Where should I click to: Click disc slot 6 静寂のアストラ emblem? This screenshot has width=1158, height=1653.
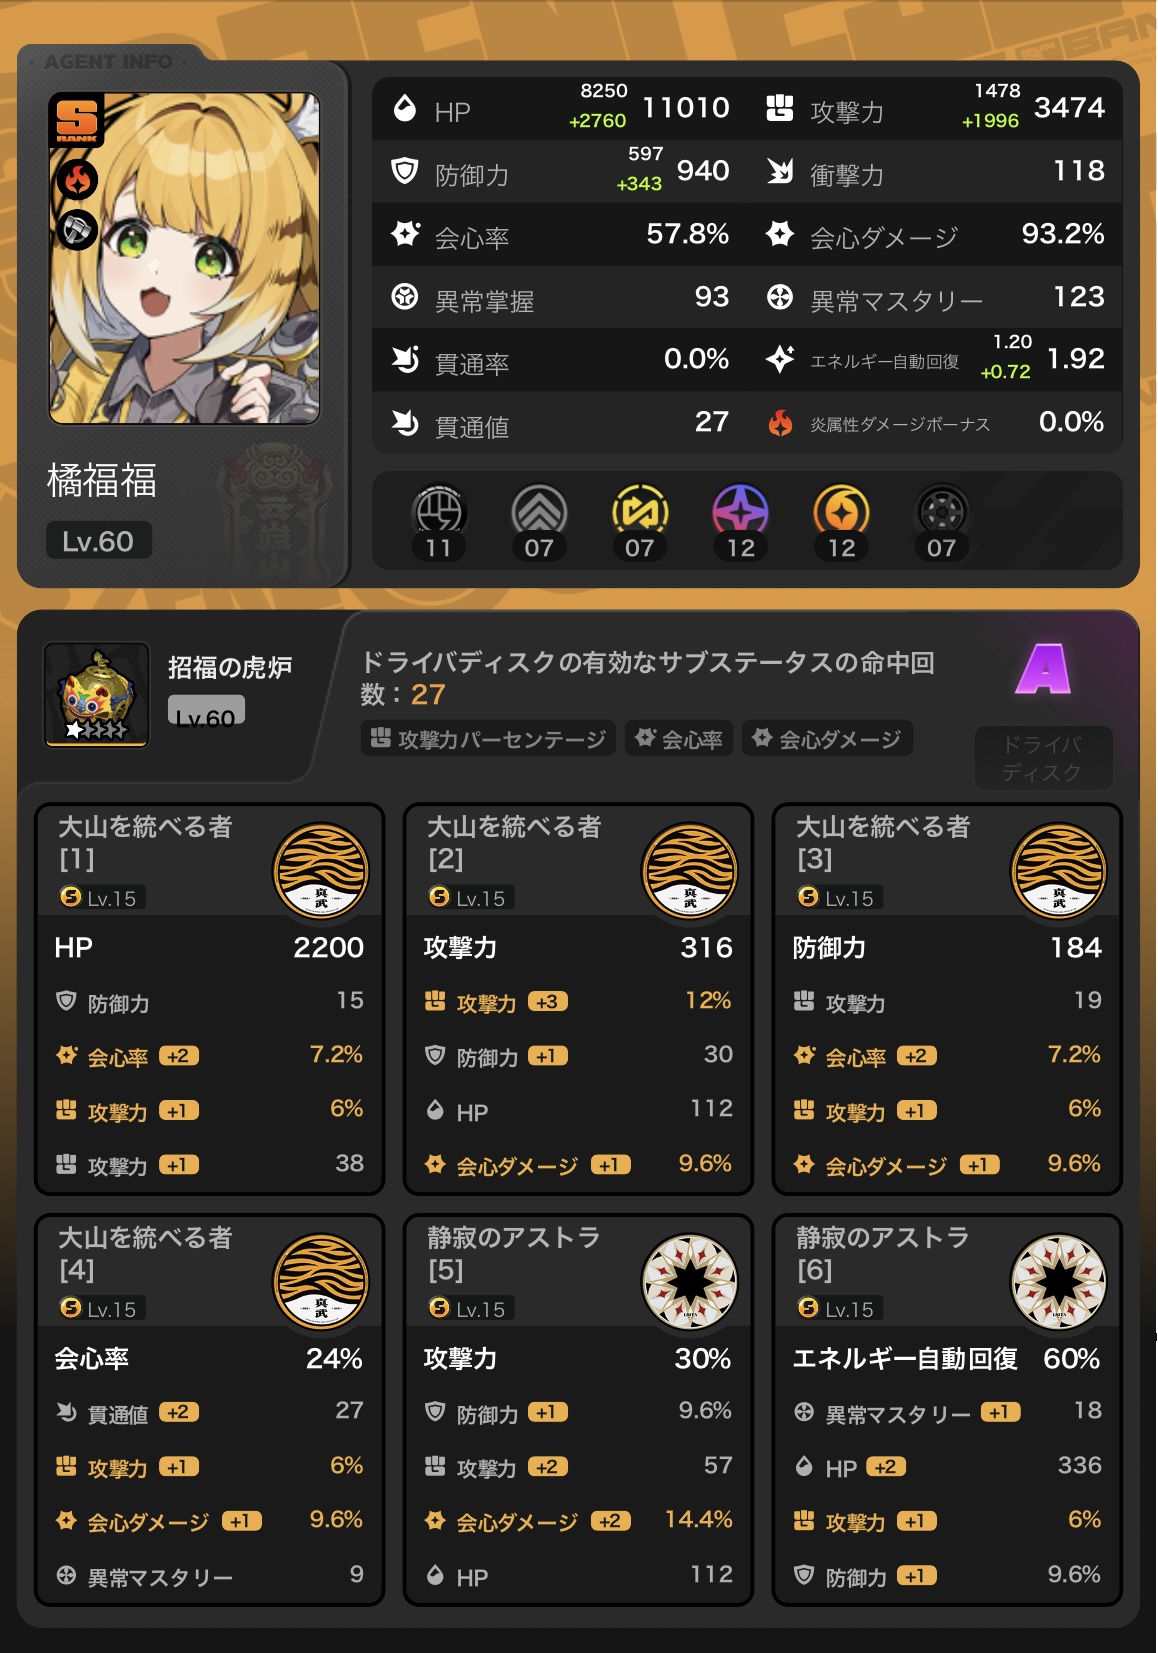(x=1059, y=1282)
